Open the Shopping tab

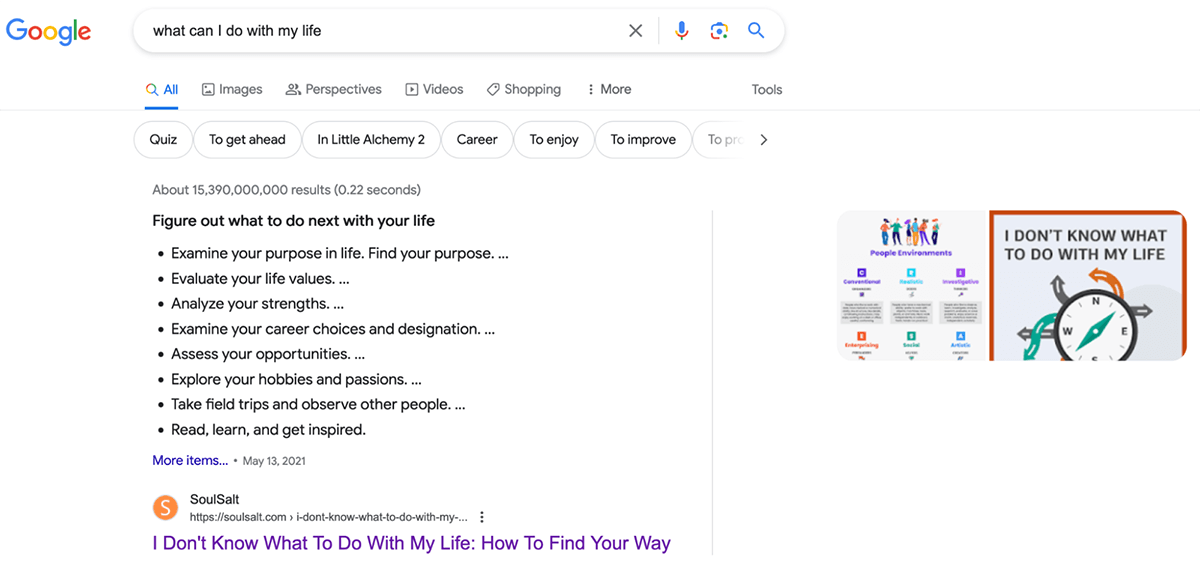click(523, 89)
